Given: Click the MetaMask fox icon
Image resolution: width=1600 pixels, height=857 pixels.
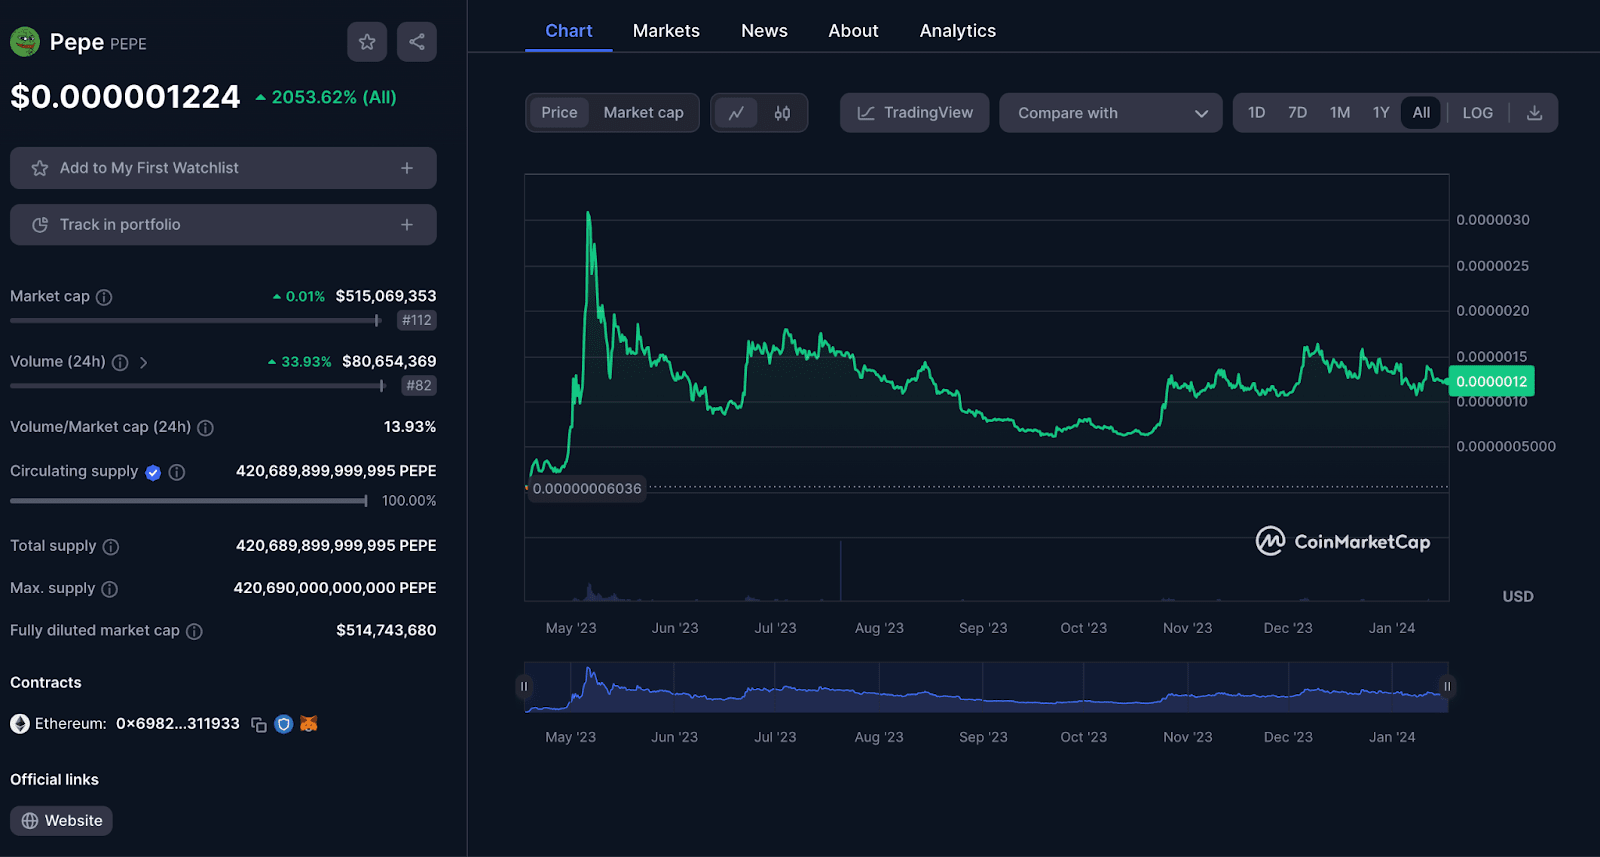Looking at the screenshot, I should tap(309, 723).
